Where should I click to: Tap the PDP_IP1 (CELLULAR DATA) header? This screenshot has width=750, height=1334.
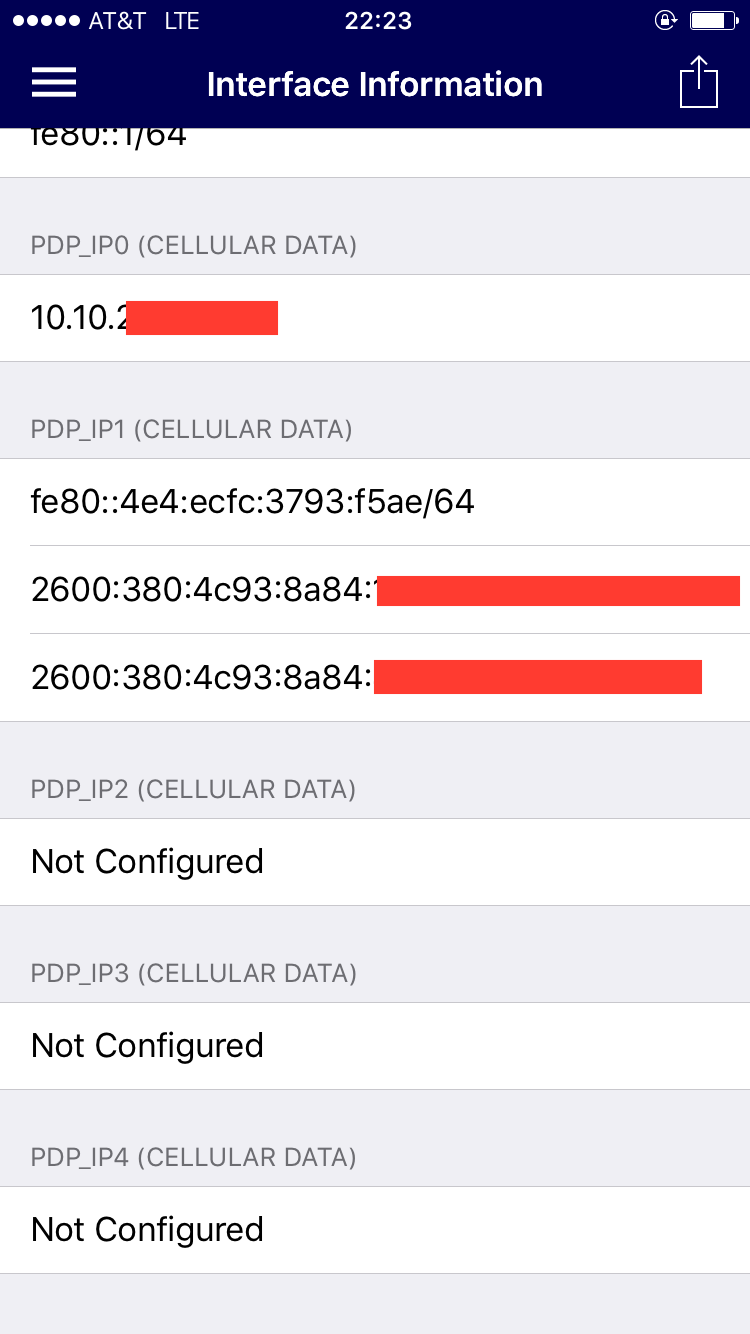pos(192,429)
